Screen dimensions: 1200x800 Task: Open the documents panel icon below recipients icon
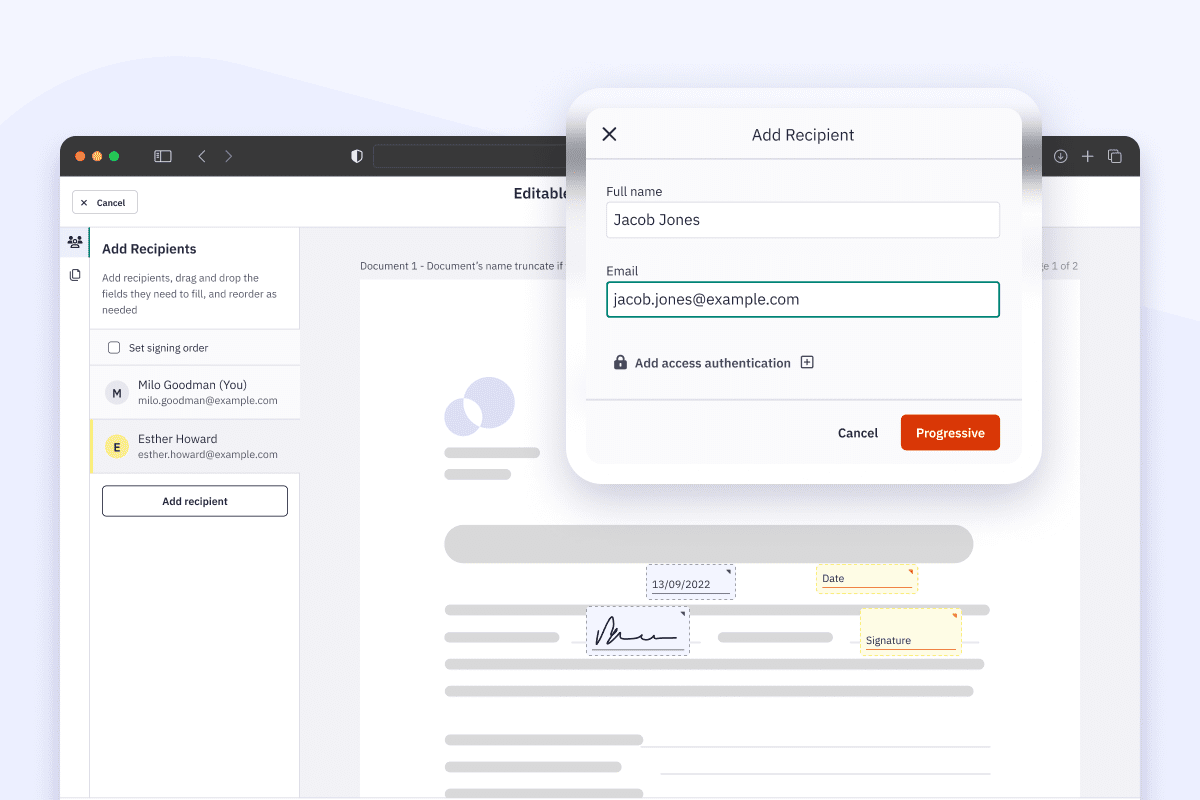[75, 274]
